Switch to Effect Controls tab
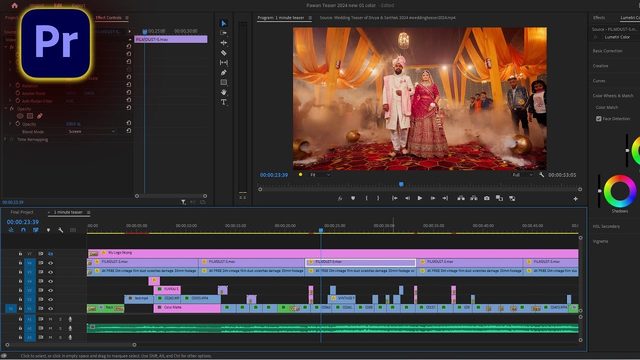The height and width of the screenshot is (360, 640). 109,18
